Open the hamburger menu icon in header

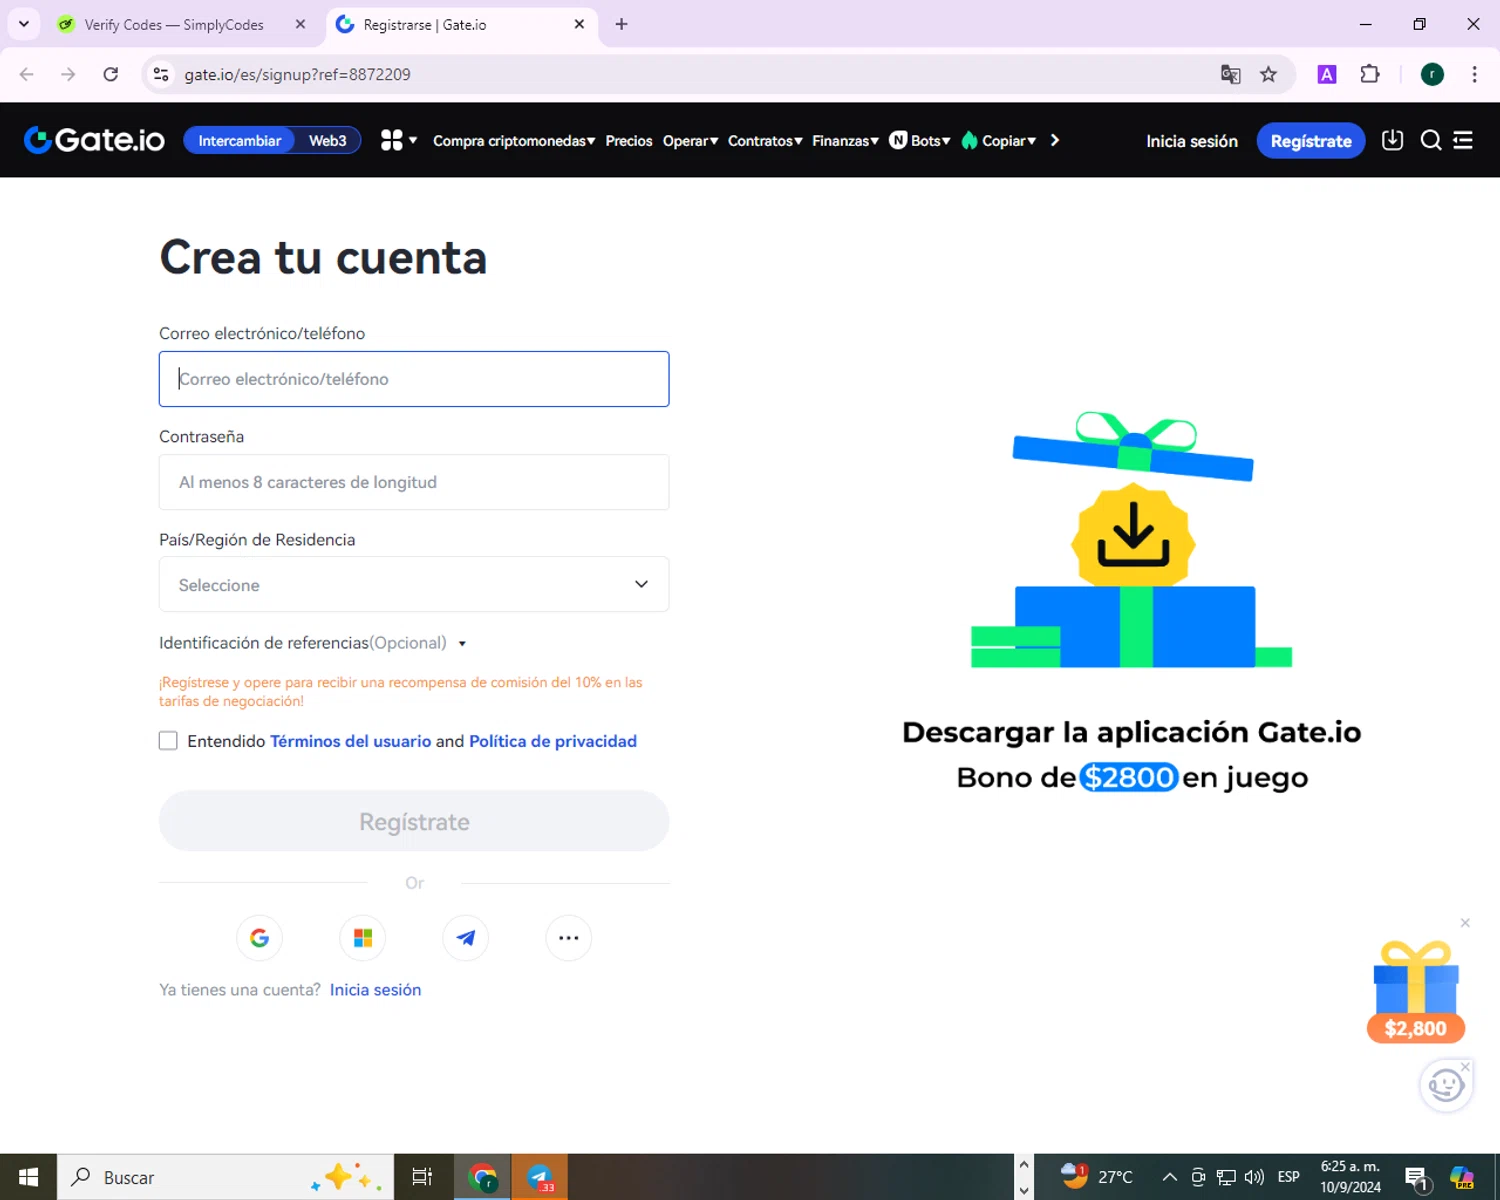point(1463,140)
